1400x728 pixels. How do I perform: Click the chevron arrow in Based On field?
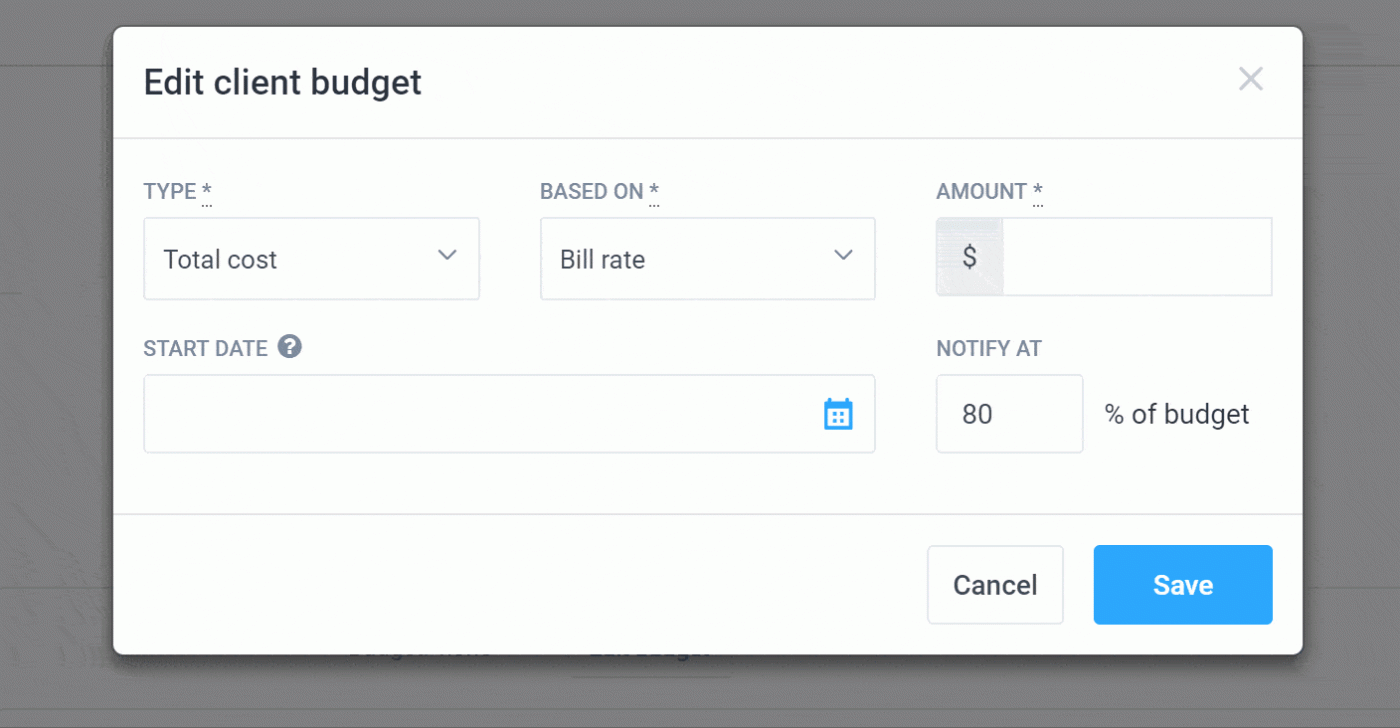843,255
